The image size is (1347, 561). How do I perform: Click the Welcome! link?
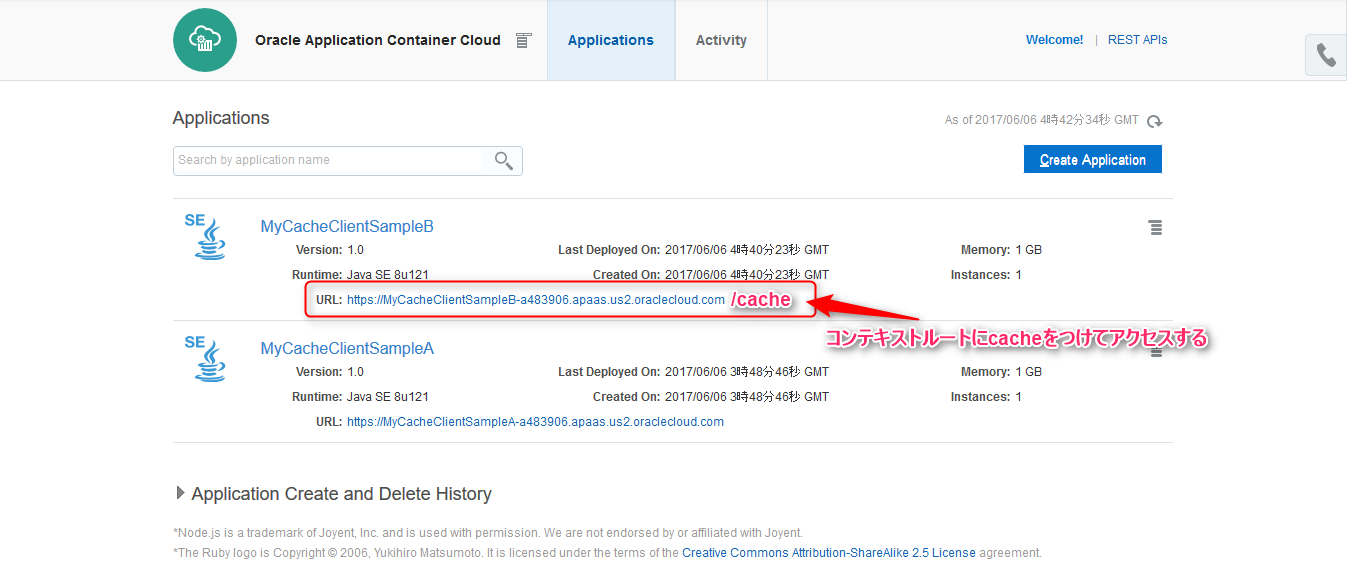pos(1054,40)
